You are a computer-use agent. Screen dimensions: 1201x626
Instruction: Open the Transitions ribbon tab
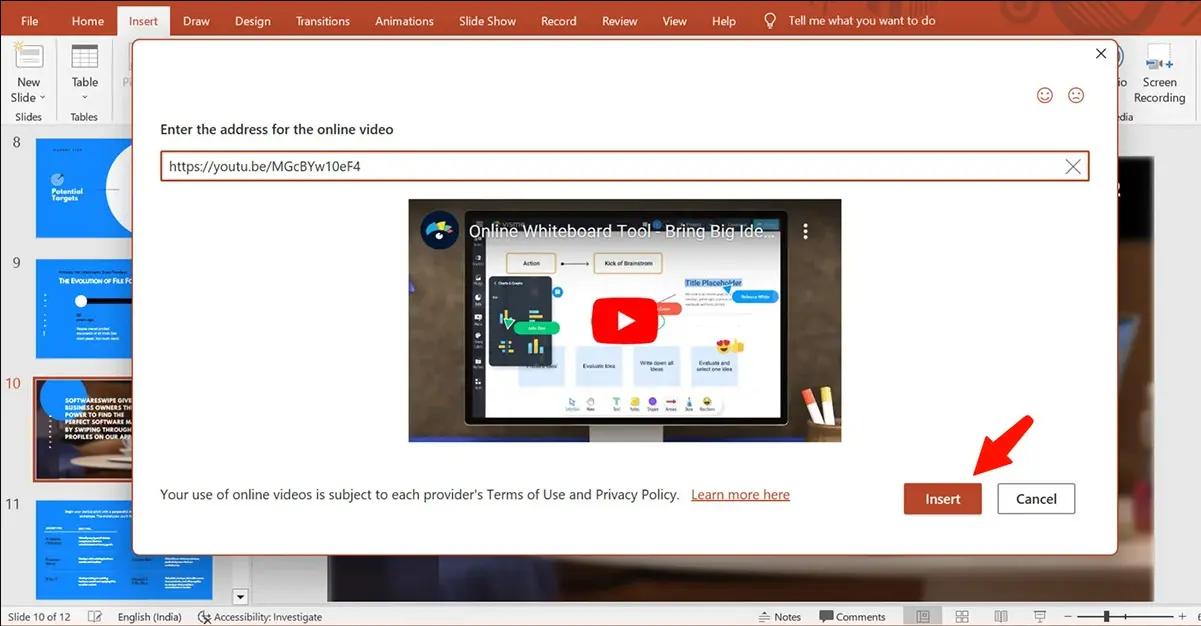(x=323, y=21)
